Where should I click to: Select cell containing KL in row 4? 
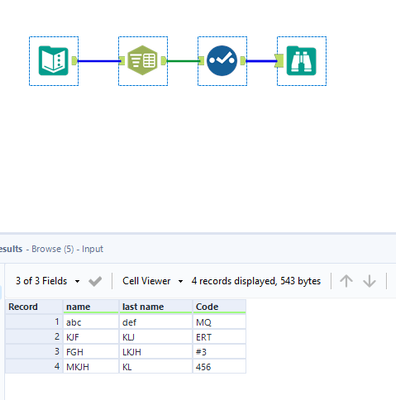coord(156,366)
